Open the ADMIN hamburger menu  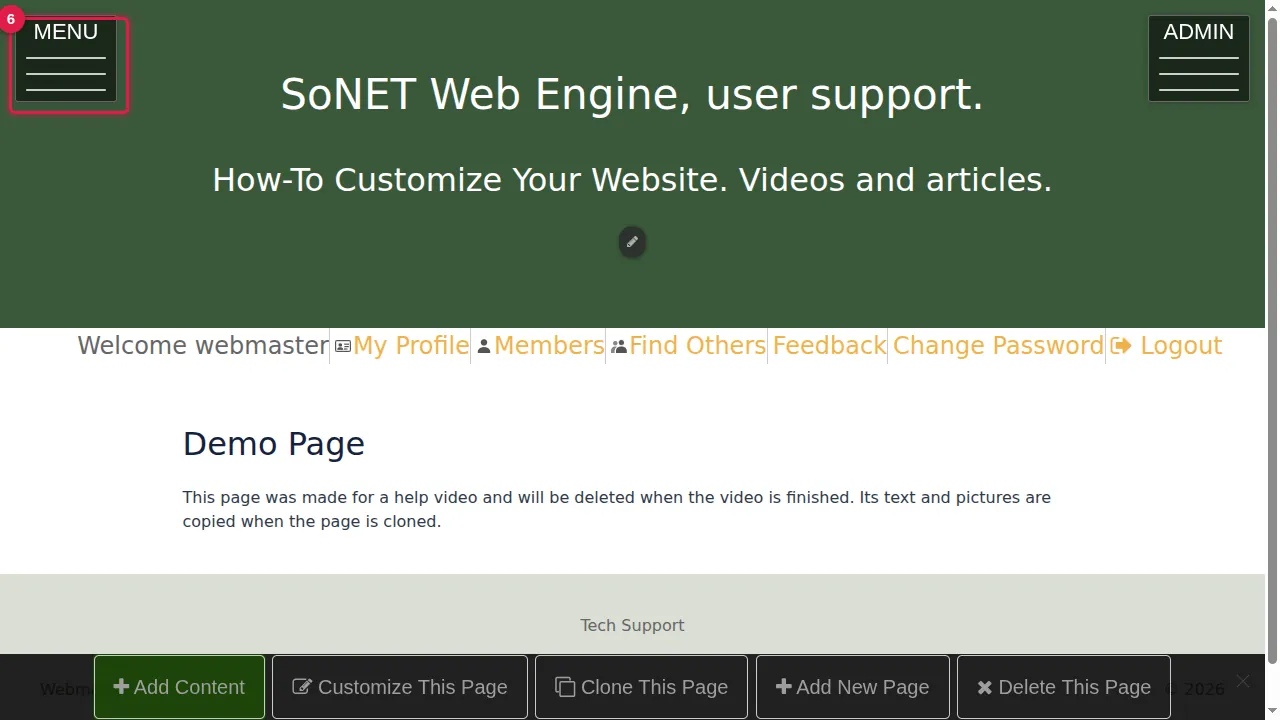(1199, 59)
